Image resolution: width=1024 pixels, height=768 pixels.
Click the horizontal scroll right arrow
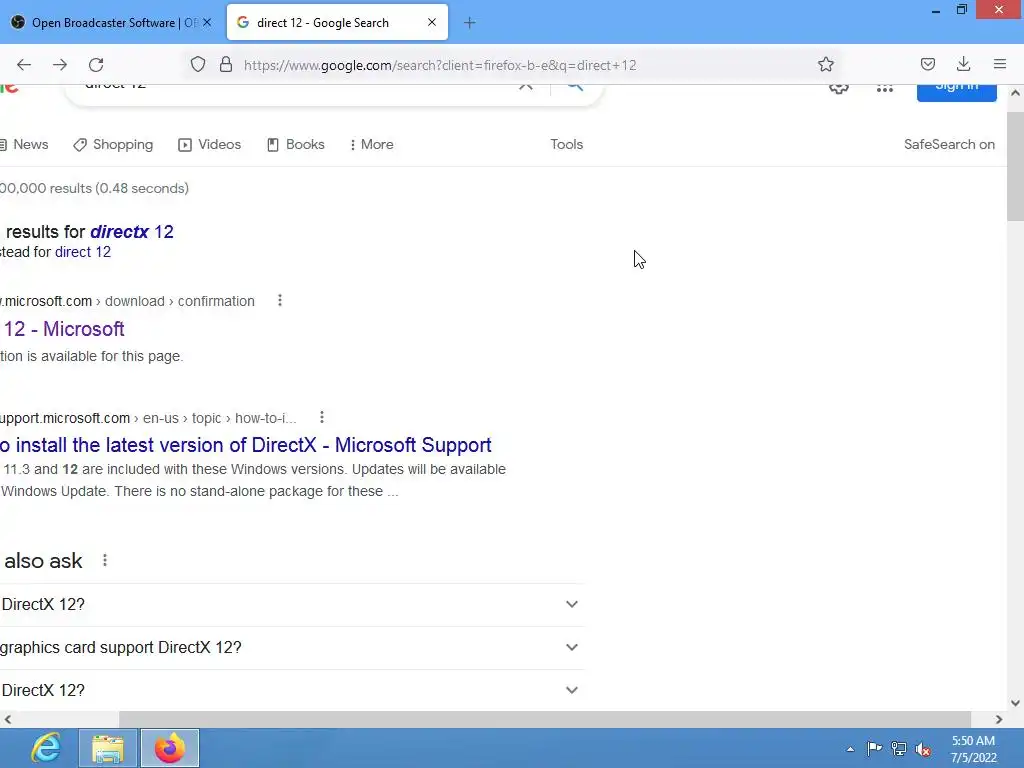click(999, 719)
